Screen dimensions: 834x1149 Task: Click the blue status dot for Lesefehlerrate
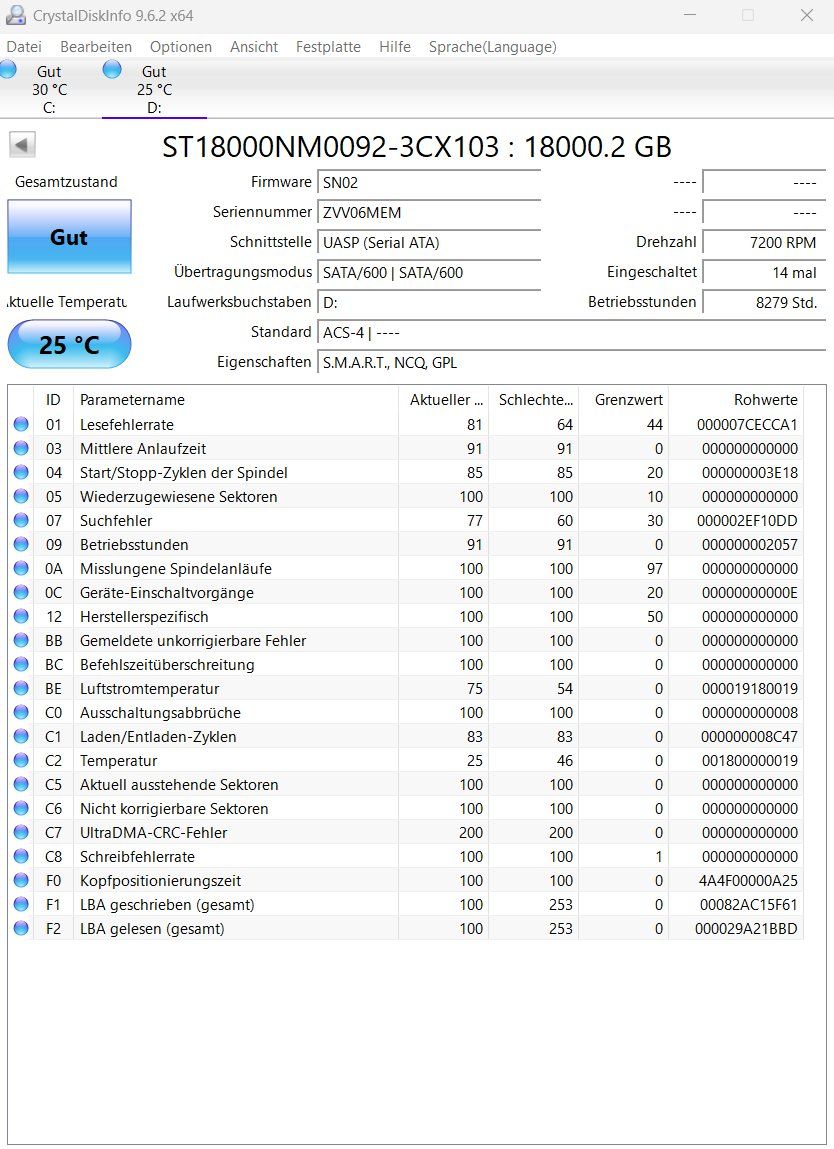(x=21, y=424)
